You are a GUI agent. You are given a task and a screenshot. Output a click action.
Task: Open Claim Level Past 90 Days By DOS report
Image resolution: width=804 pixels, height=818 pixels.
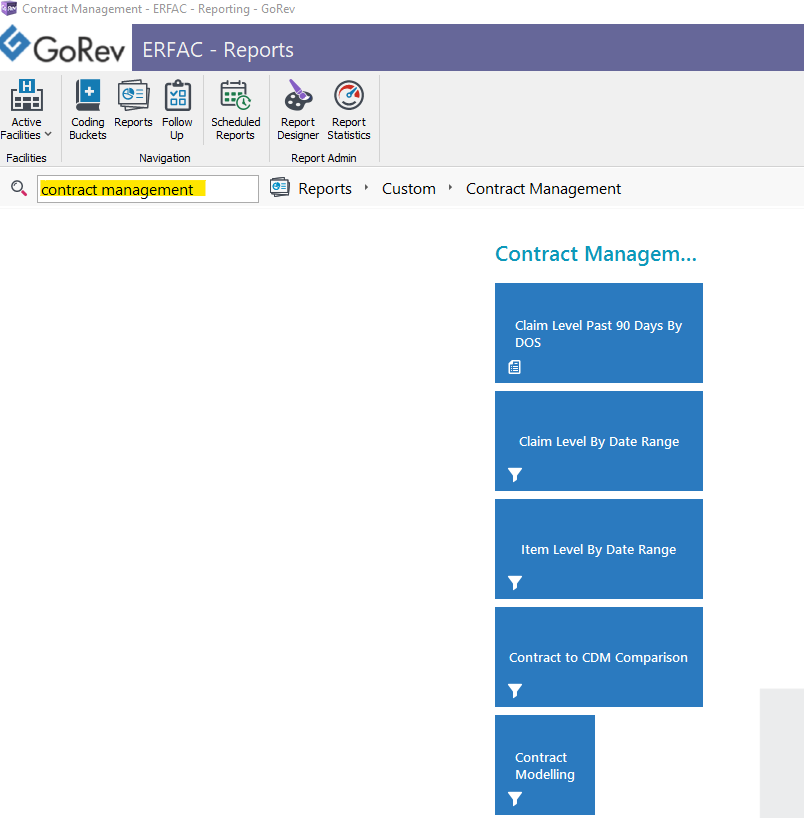point(598,333)
